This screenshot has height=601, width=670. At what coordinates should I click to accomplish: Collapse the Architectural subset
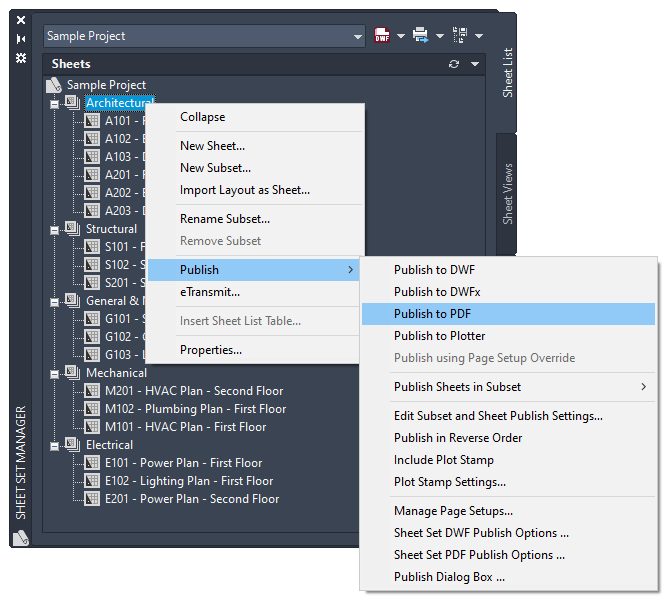54,104
